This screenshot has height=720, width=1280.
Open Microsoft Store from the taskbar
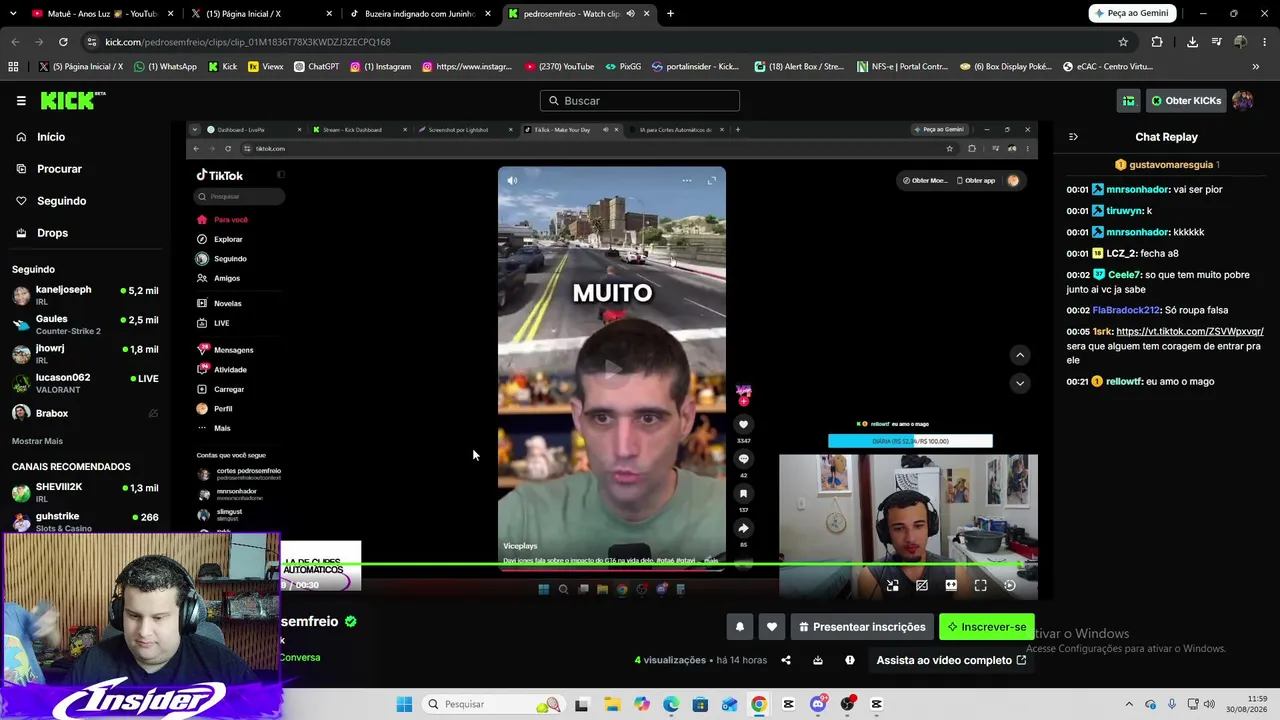pos(700,704)
